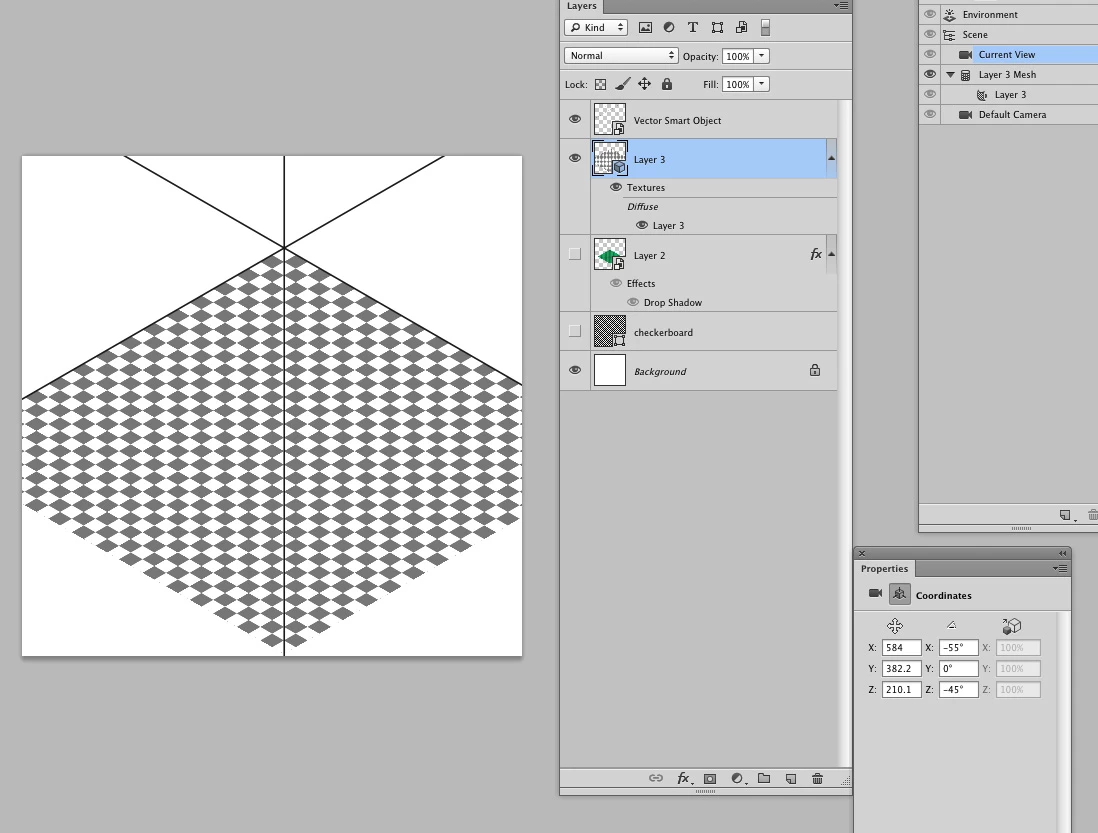The height and width of the screenshot is (833, 1098).
Task: Lock position move icon
Action: click(x=644, y=84)
